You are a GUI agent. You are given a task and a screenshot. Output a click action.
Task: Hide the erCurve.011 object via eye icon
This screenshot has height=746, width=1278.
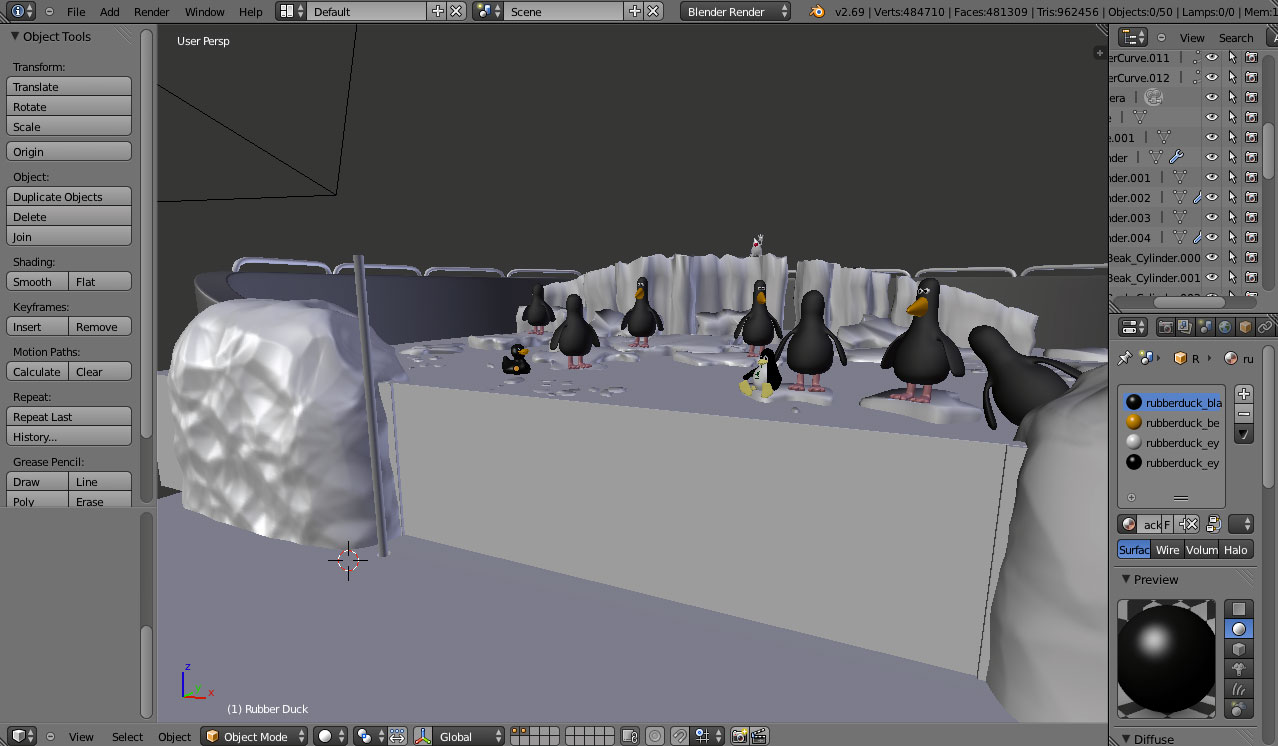coord(1212,58)
